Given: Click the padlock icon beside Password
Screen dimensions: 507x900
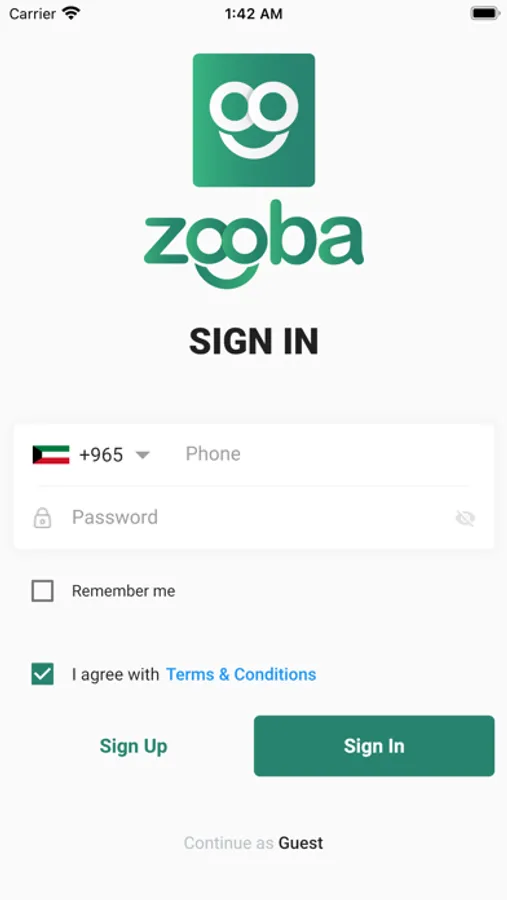Looking at the screenshot, I should [42, 518].
